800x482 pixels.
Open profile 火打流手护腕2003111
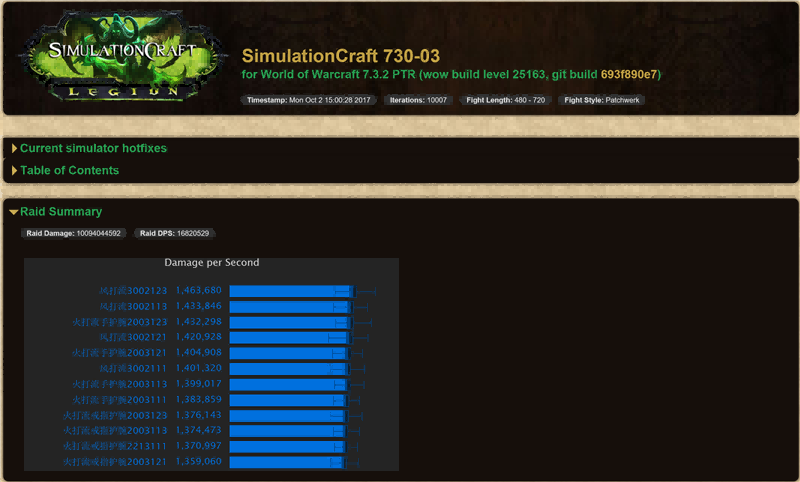click(x=120, y=400)
